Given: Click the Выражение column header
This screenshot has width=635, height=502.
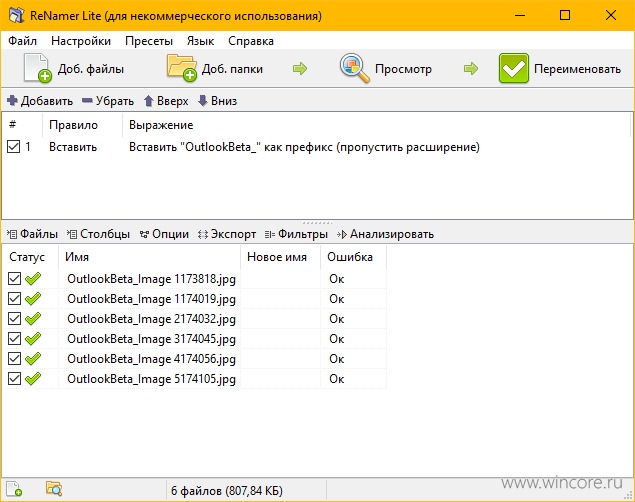Looking at the screenshot, I should click(376, 125).
